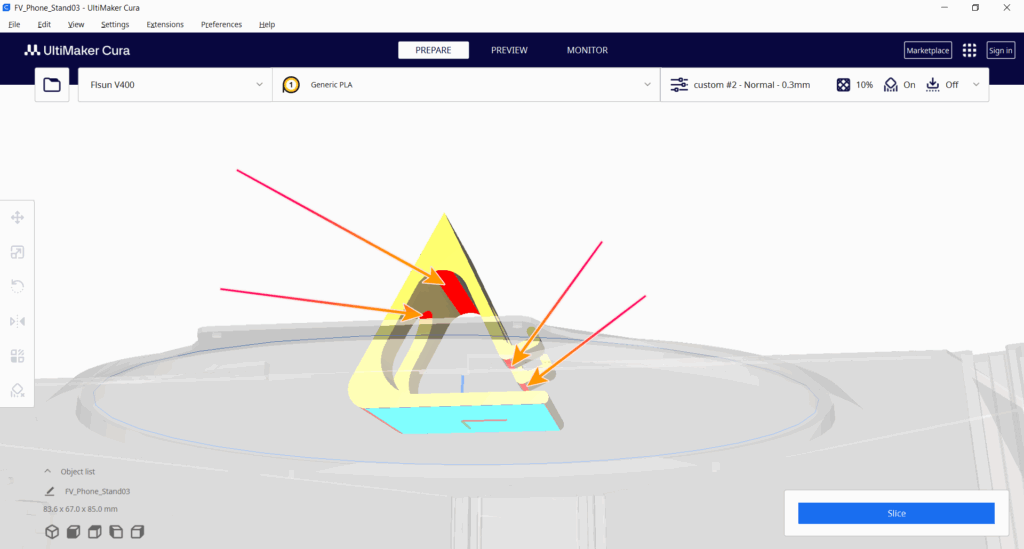Click the custom #2 - Normal - 0.3mm profile text

click(x=752, y=85)
